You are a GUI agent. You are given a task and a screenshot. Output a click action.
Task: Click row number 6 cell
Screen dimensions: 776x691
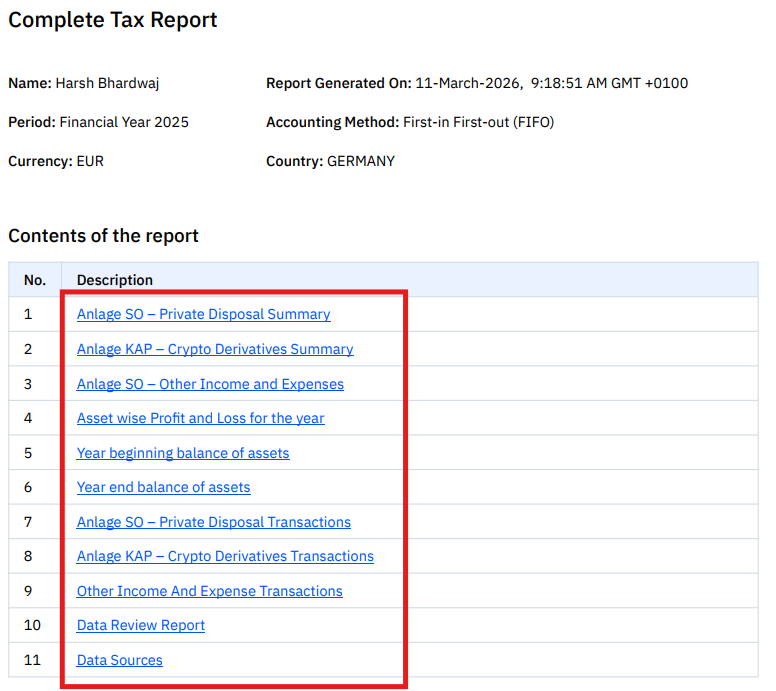pyautogui.click(x=35, y=487)
